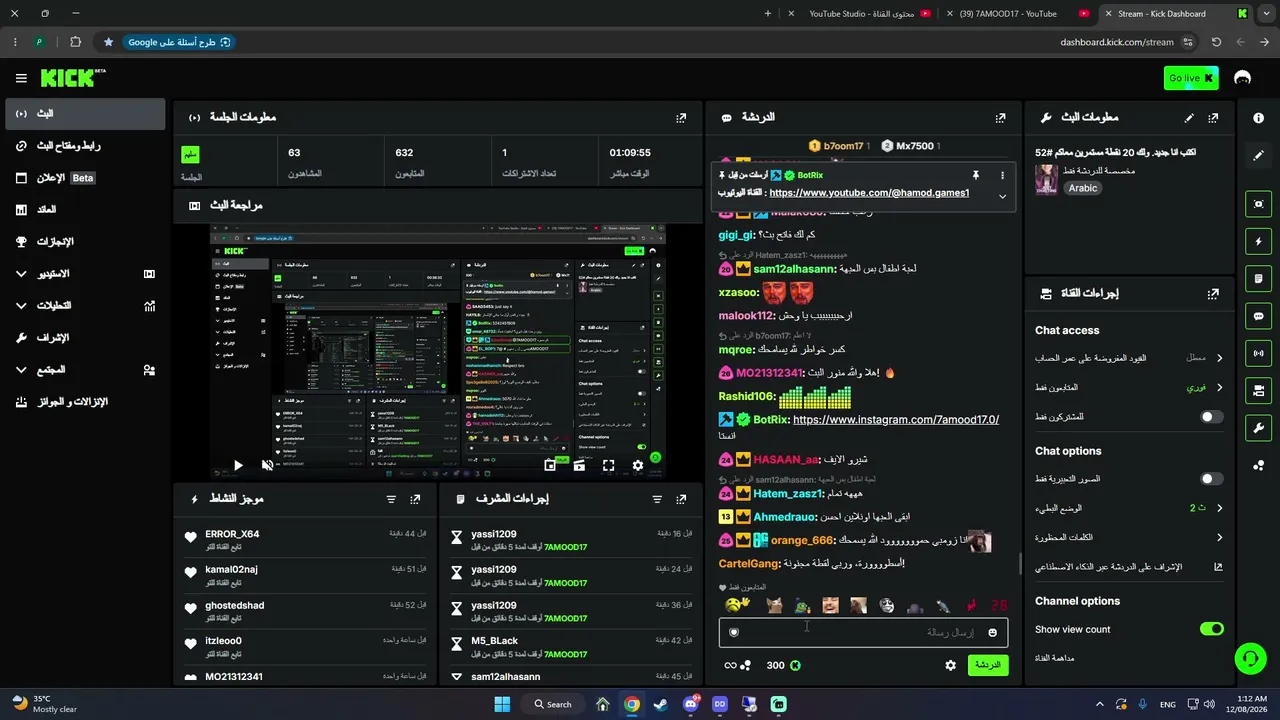Screen dimensions: 1280x720
Task: Toggle the wrench stream info widget in the right sidebar
Action: 1259,428
